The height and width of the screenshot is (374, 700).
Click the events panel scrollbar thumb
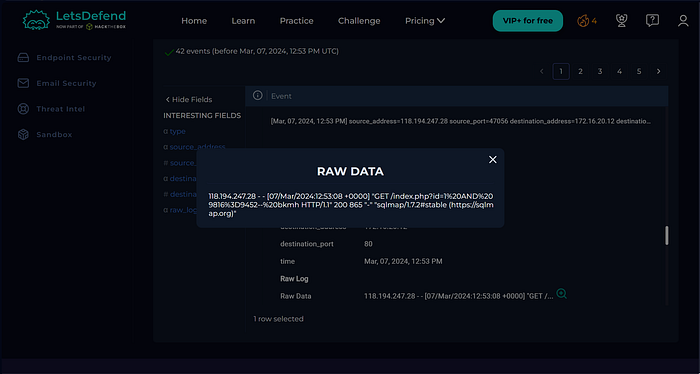pos(667,235)
